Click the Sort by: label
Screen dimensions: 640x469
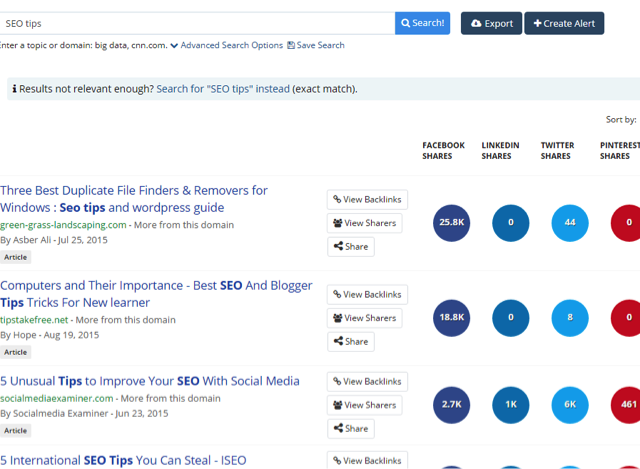[621, 120]
